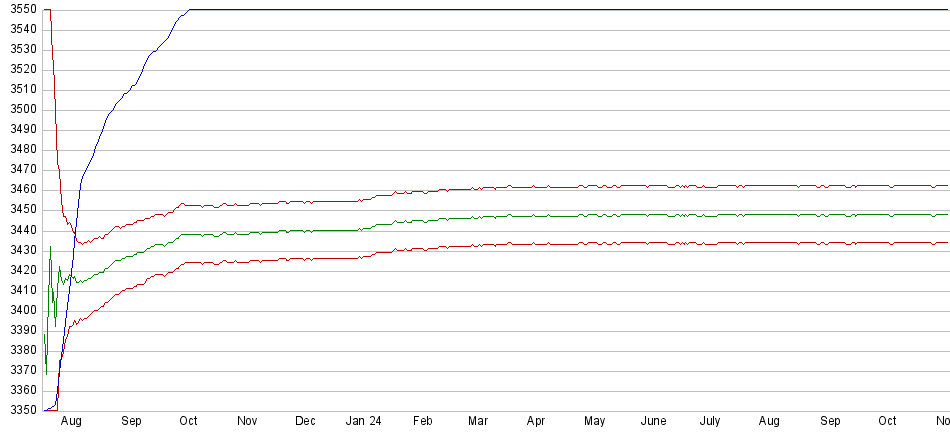
Task: Click the May label on the x-axis
Action: [595, 422]
